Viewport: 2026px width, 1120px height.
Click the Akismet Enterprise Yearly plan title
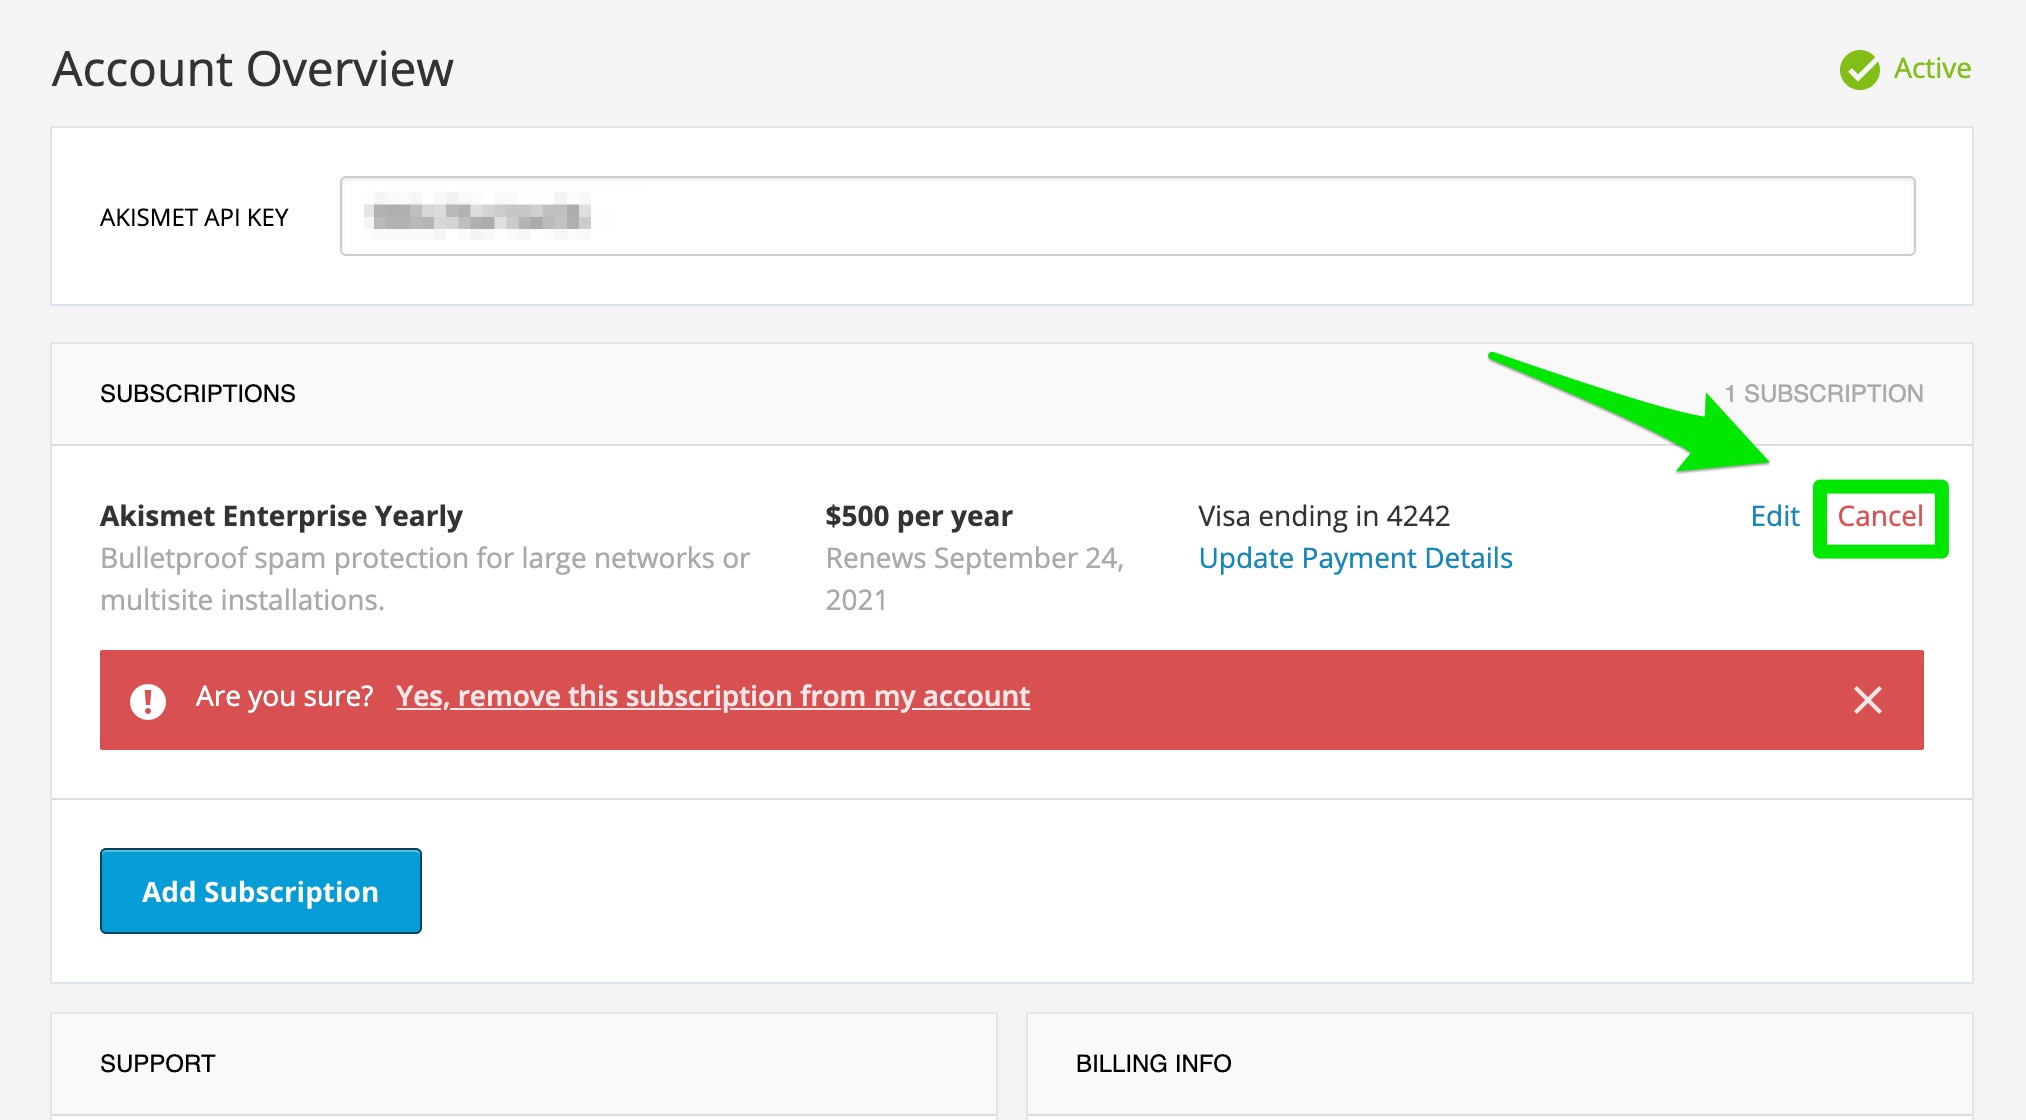281,516
